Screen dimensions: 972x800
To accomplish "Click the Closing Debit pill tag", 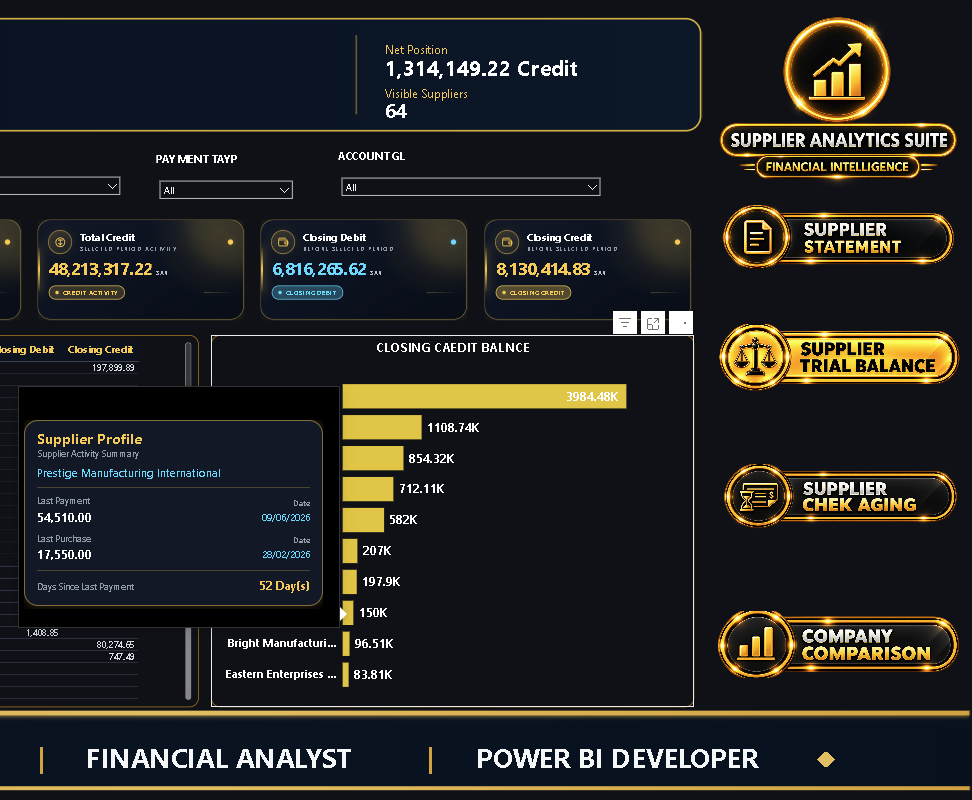I will 307,292.
